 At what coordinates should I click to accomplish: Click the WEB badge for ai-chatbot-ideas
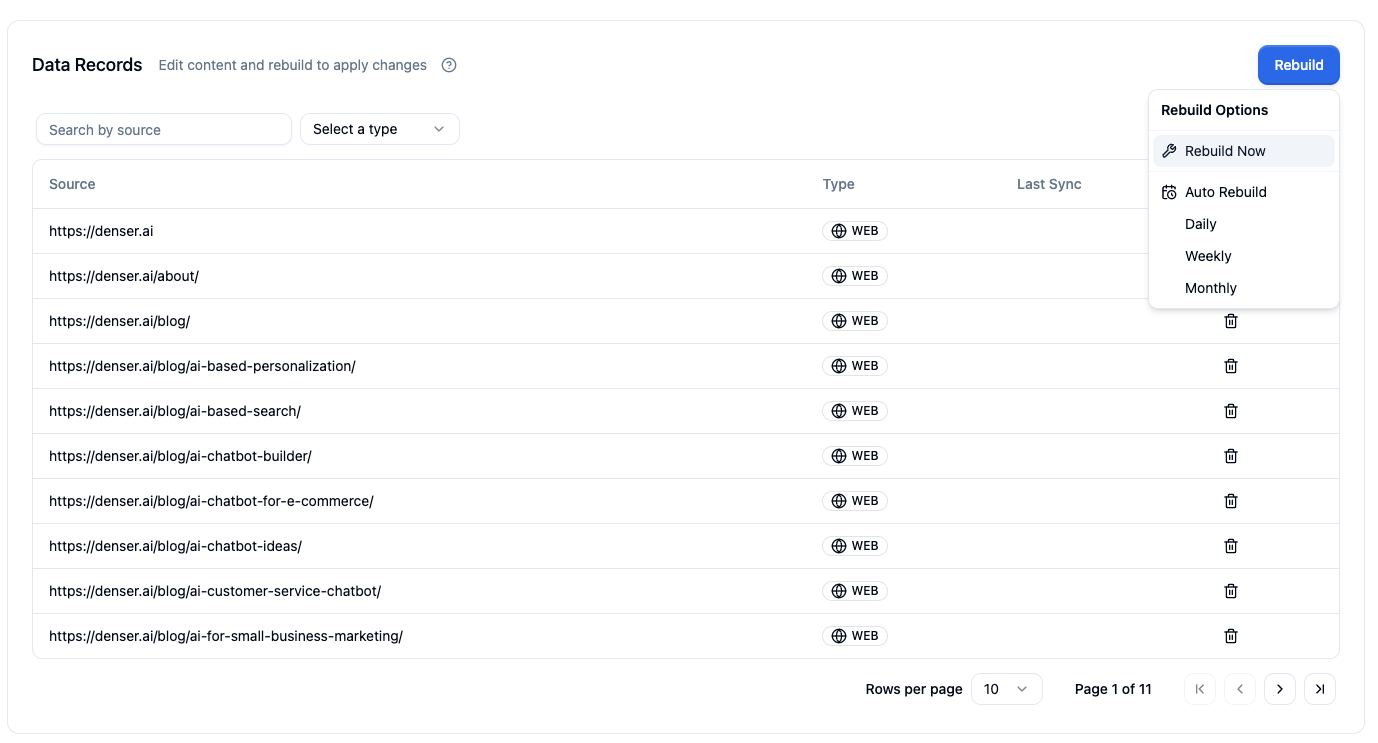coord(855,546)
